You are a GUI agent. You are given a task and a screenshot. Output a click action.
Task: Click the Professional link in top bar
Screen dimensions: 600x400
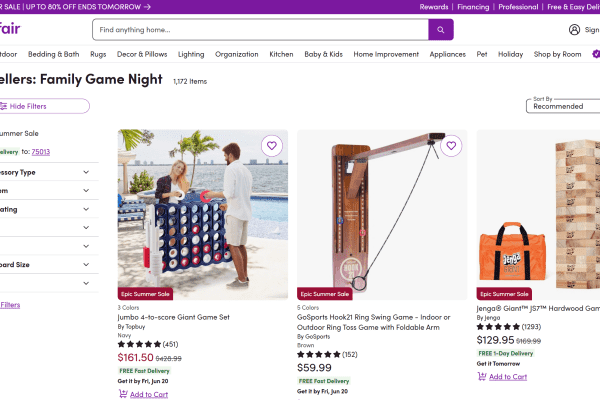click(518, 7)
